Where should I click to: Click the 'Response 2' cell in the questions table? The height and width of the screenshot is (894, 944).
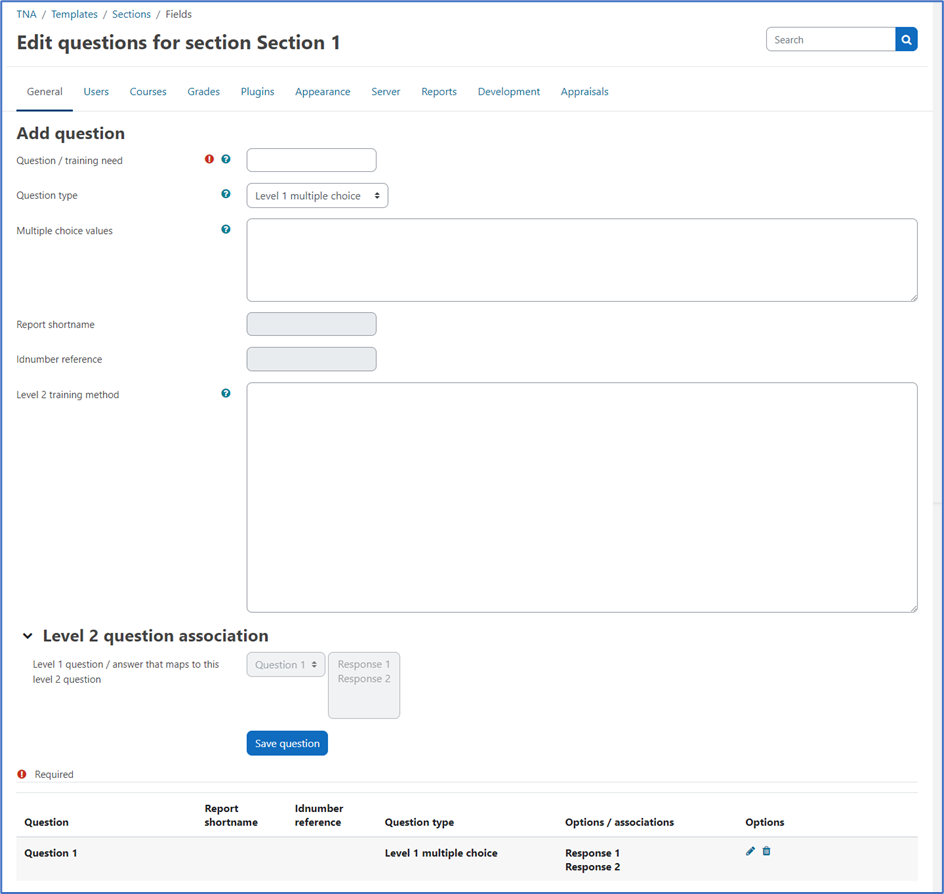point(592,867)
